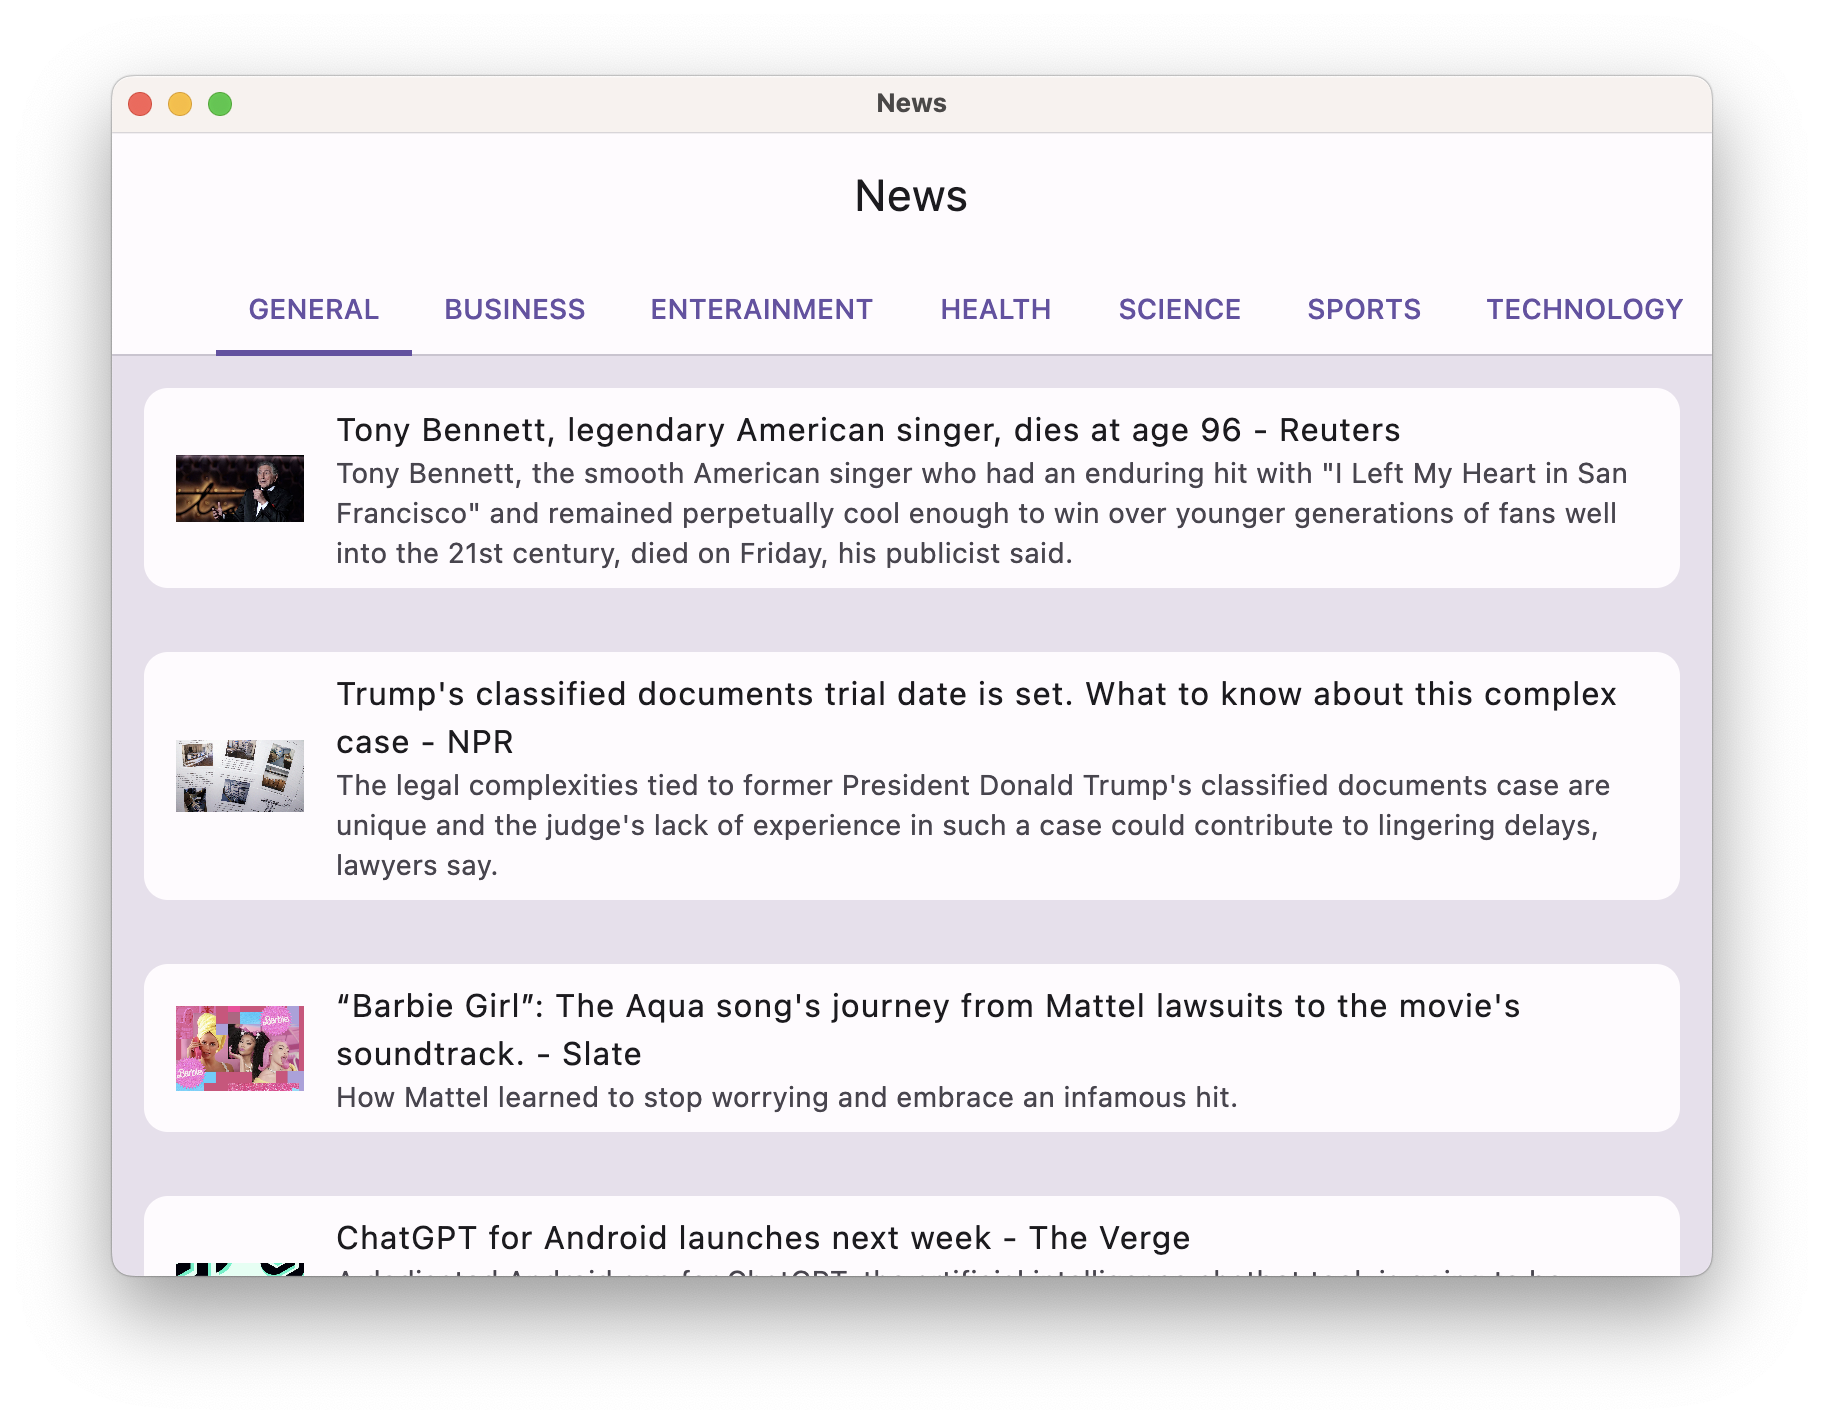Select the Enterainment tab
Image resolution: width=1824 pixels, height=1424 pixels.
tap(761, 310)
